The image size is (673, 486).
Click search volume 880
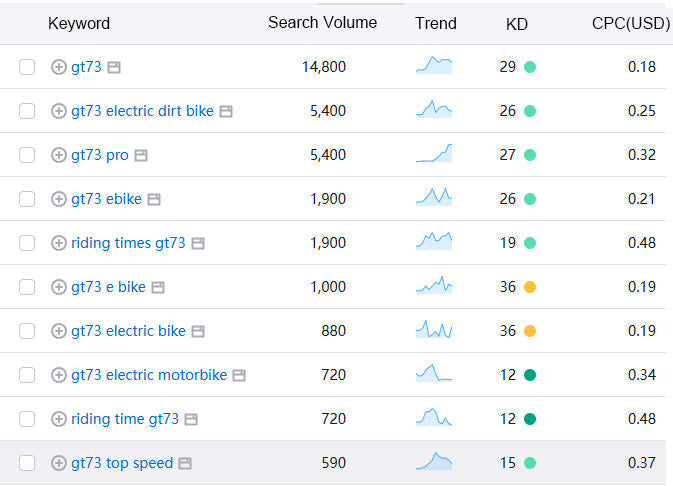point(333,331)
